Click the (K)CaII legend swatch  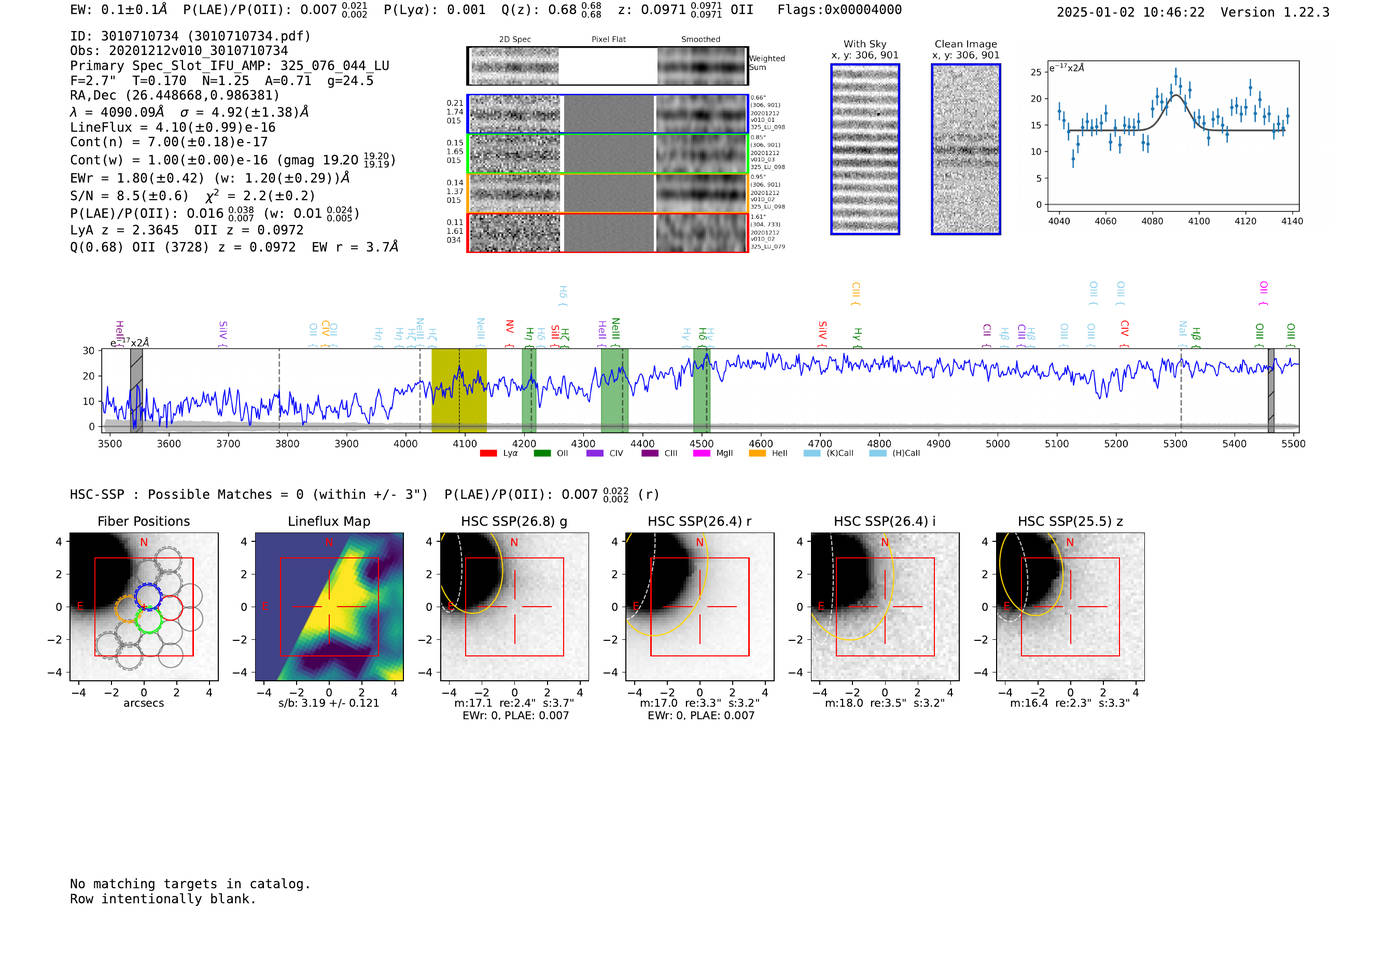(812, 453)
